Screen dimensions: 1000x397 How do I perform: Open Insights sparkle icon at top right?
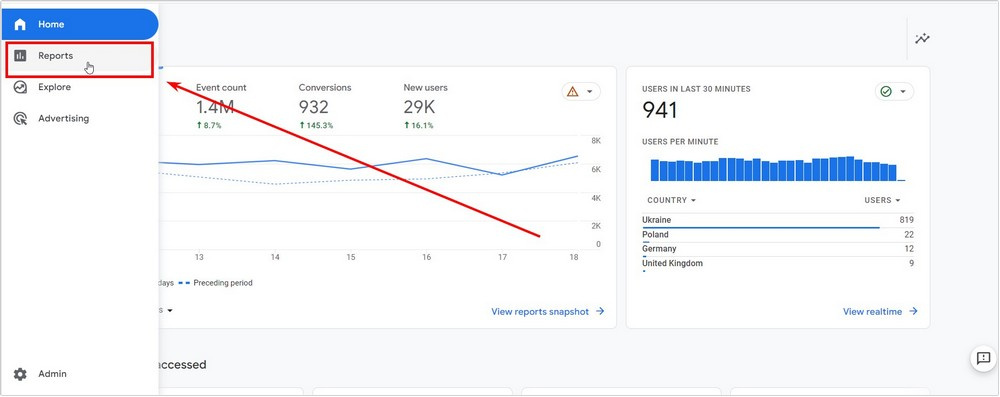(922, 39)
